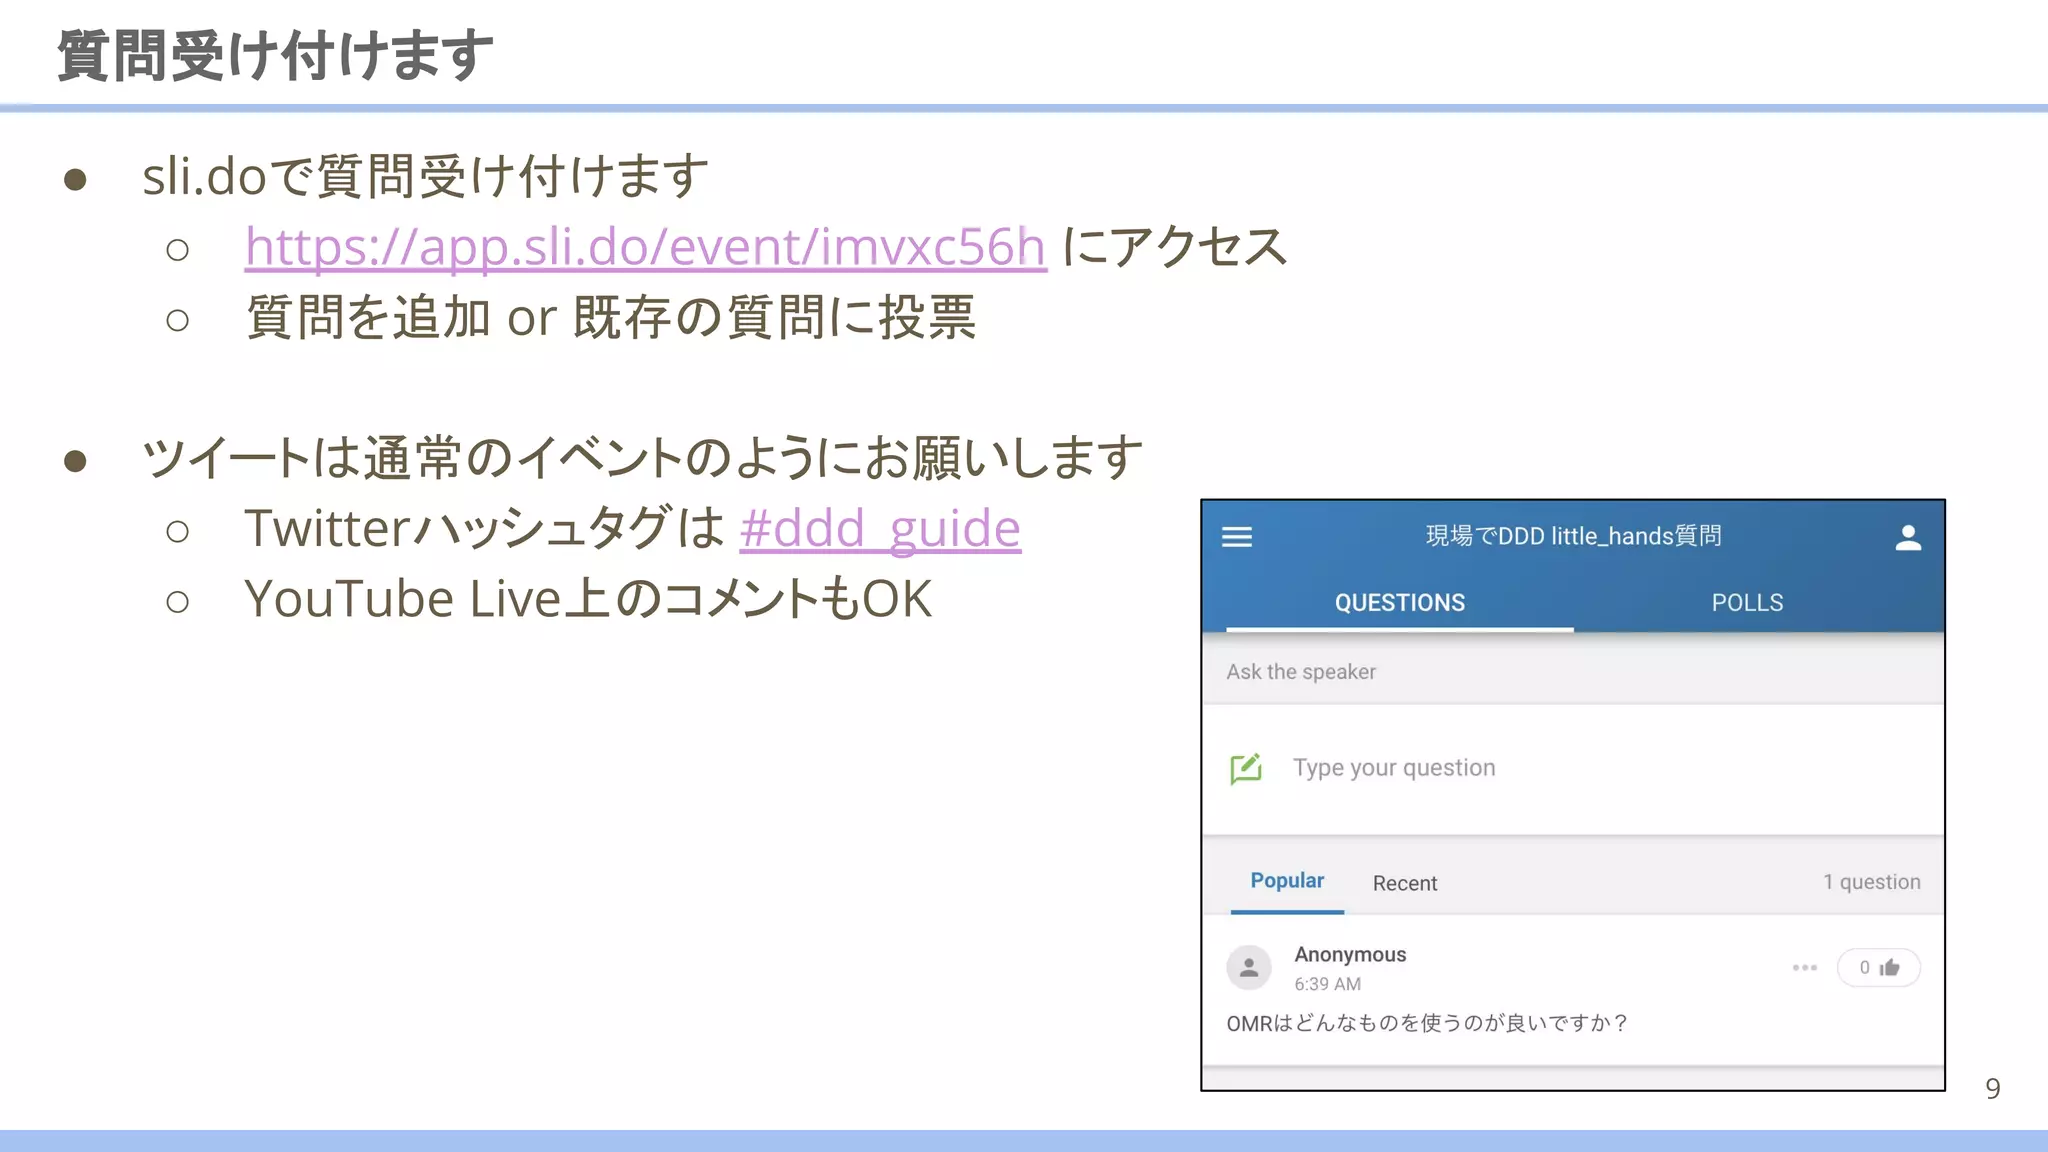2048x1152 pixels.
Task: Open the app.sli.do event link
Action: pyautogui.click(x=645, y=247)
